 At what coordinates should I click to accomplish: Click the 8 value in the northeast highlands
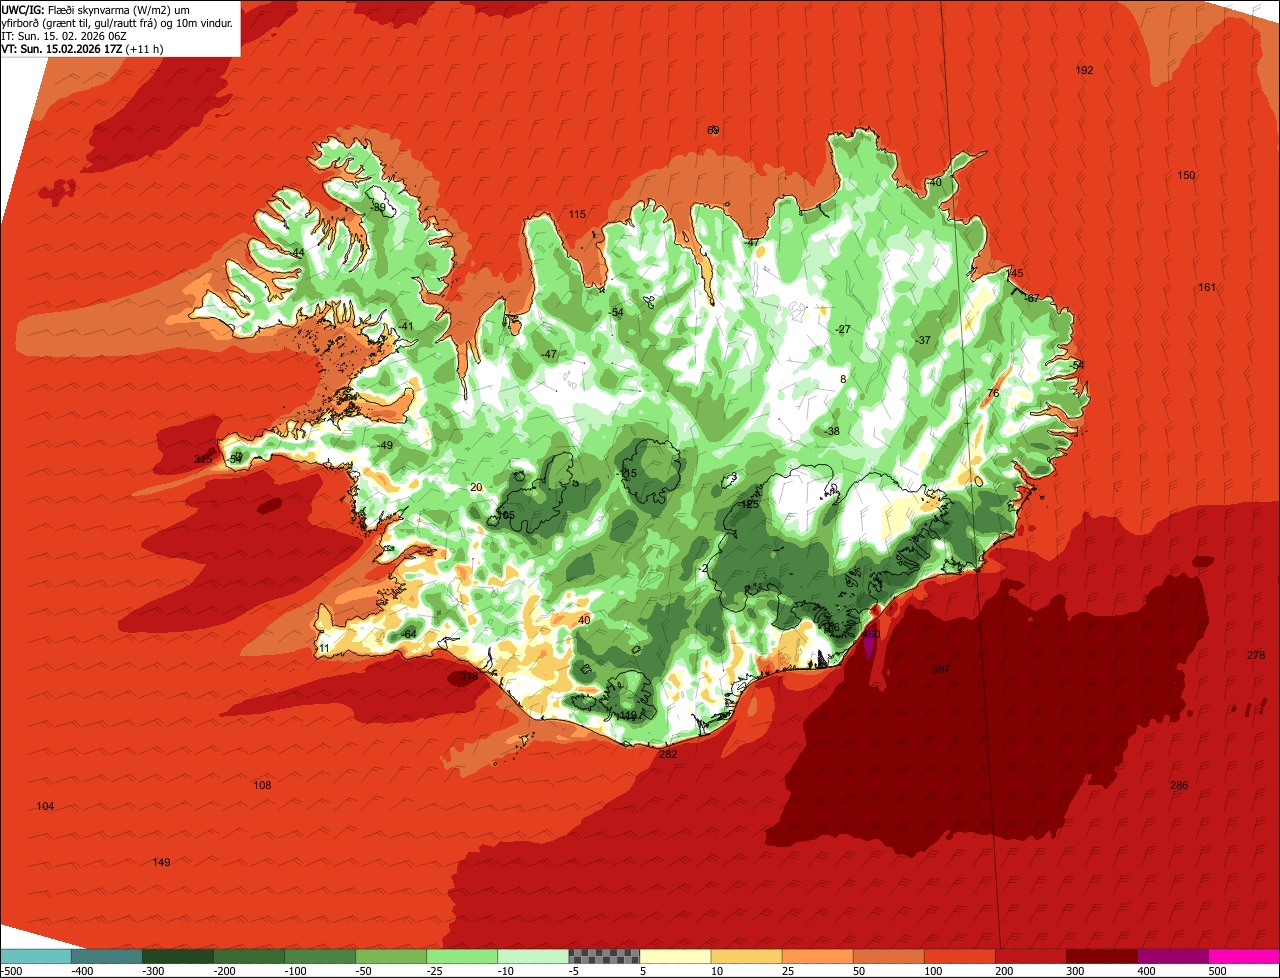(843, 379)
